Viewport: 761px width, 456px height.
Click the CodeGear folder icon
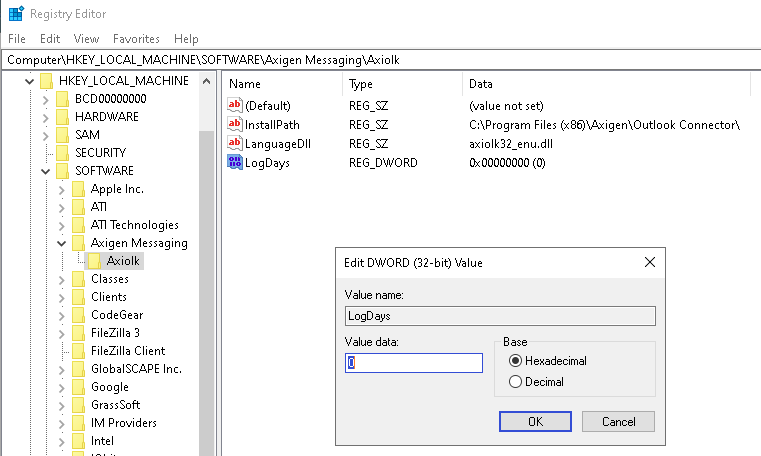coord(79,315)
